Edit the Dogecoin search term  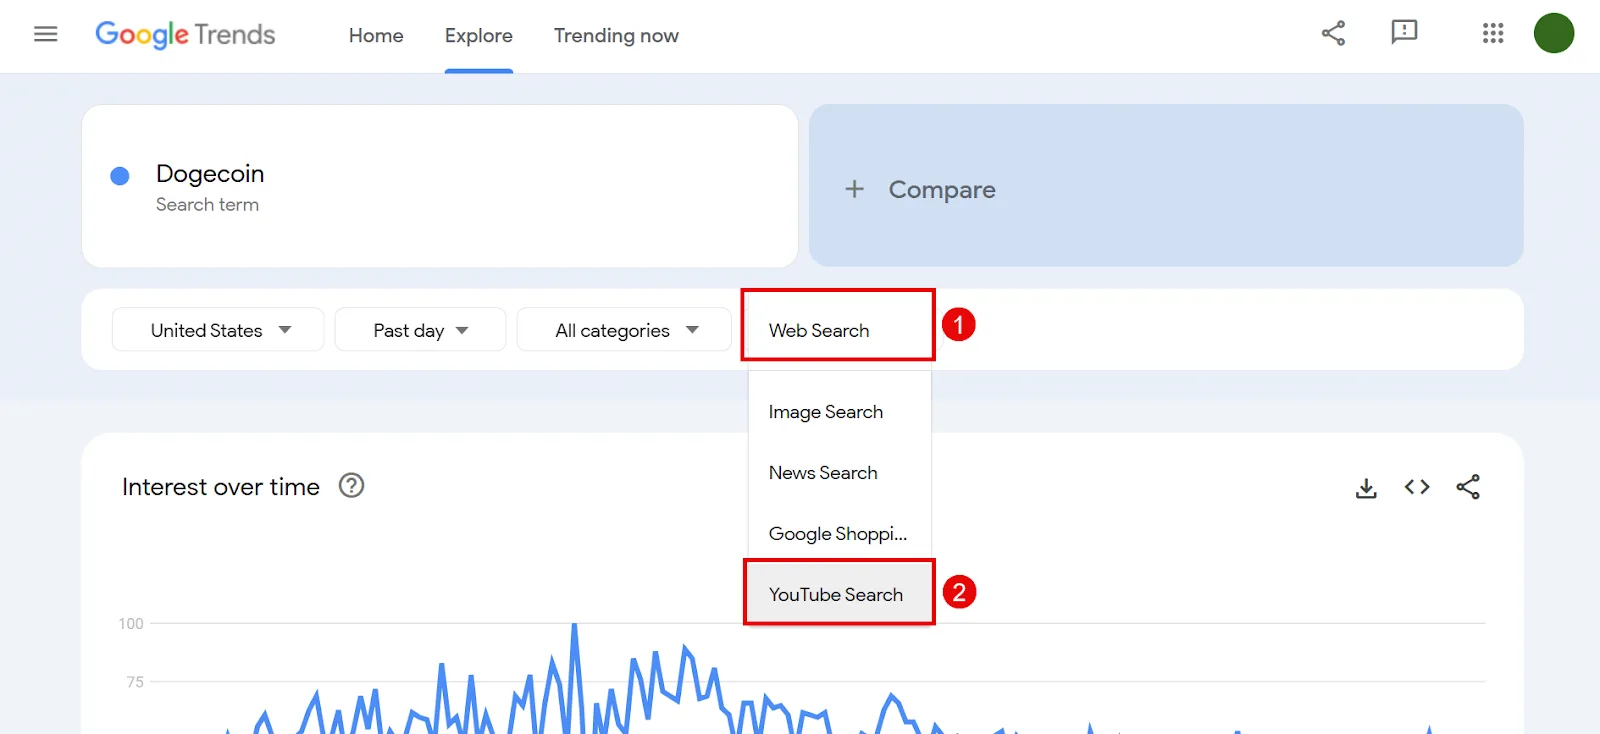[x=210, y=174]
